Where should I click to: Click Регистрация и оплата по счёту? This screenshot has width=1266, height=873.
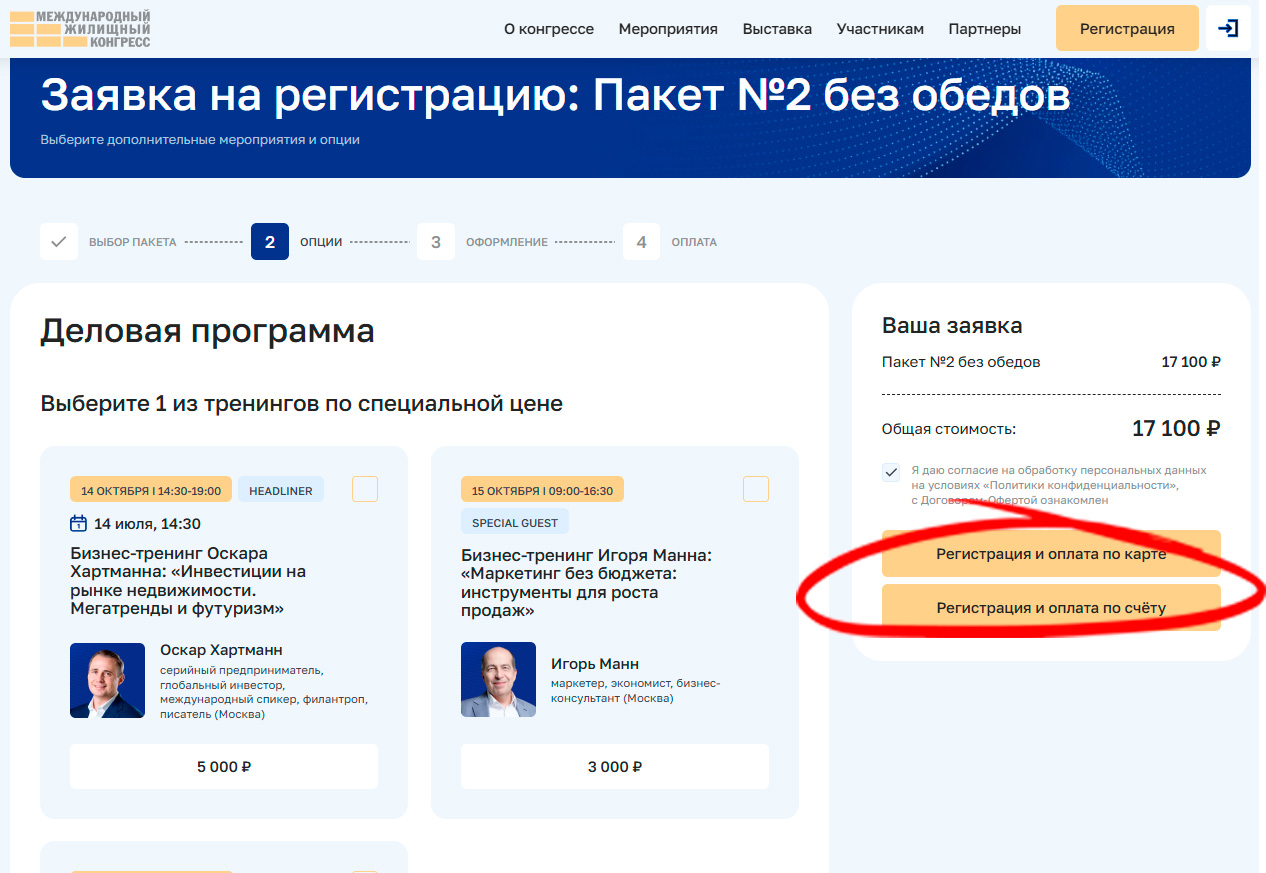tap(1051, 607)
